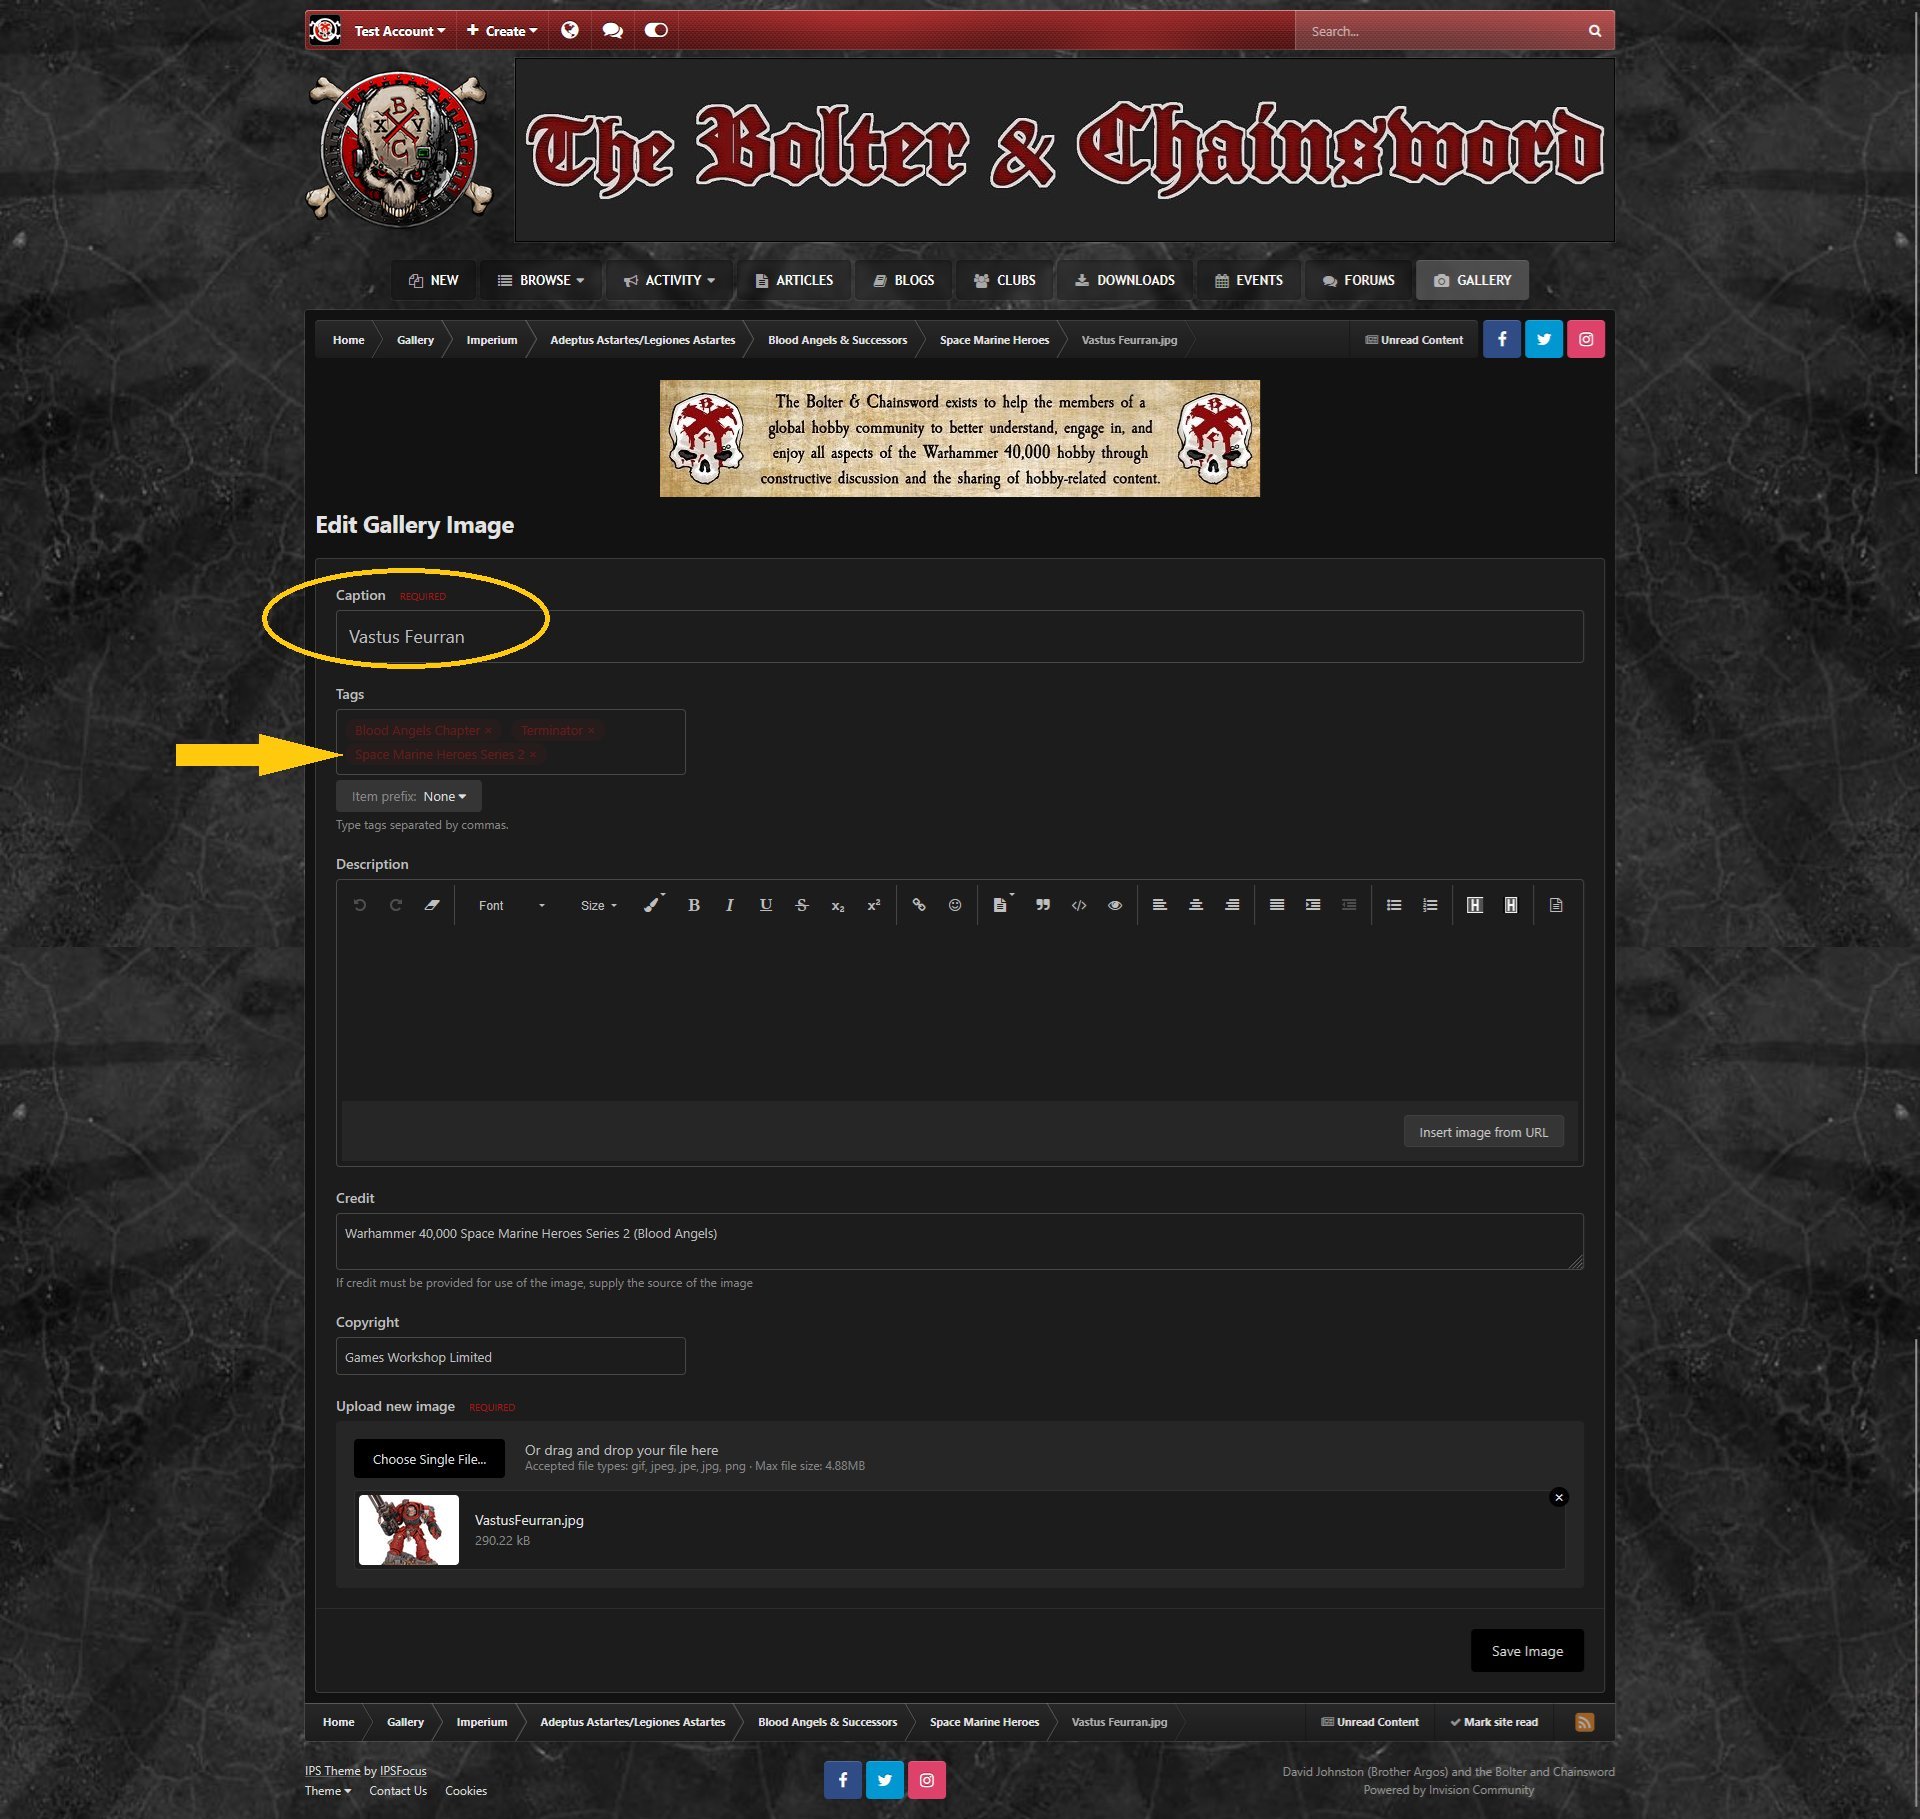The image size is (1920, 1819).
Task: Go to the Forums tab
Action: click(x=1358, y=281)
